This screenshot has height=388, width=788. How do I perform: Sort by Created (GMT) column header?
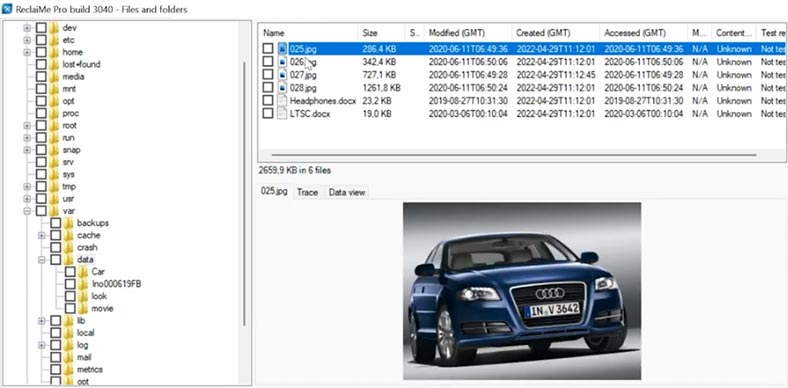[555, 33]
